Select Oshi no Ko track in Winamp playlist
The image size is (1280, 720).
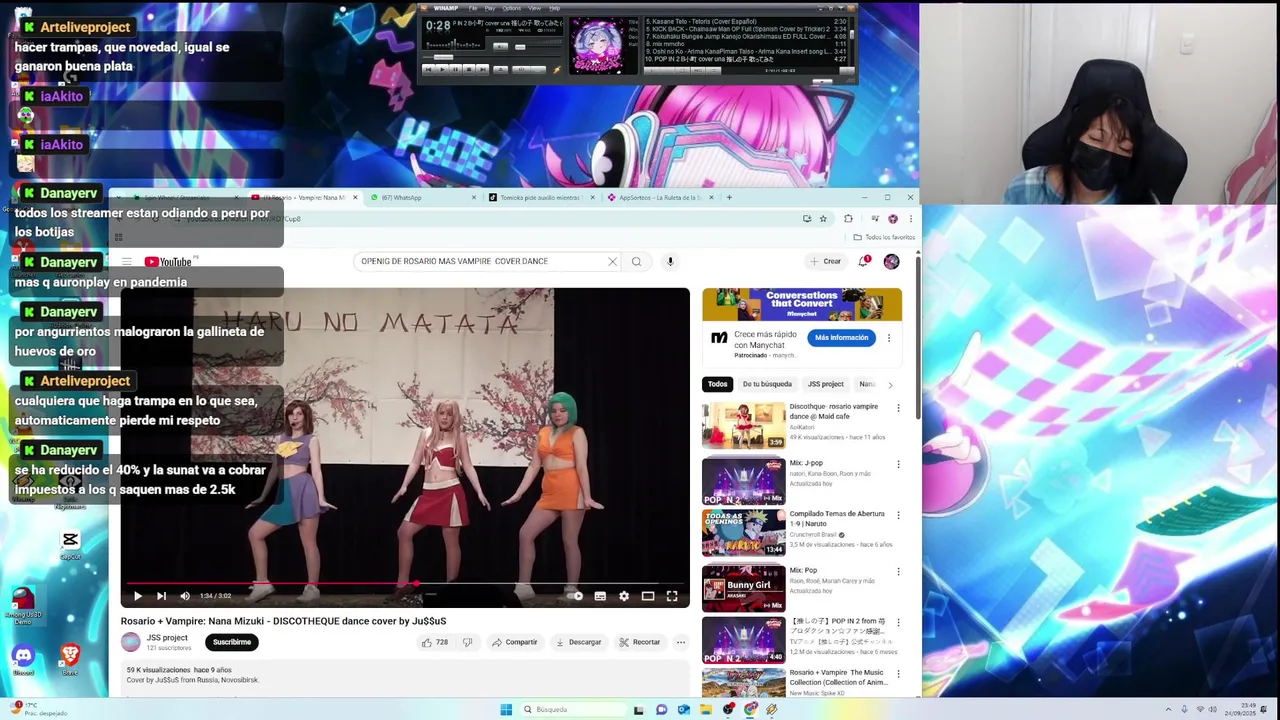coord(747,51)
